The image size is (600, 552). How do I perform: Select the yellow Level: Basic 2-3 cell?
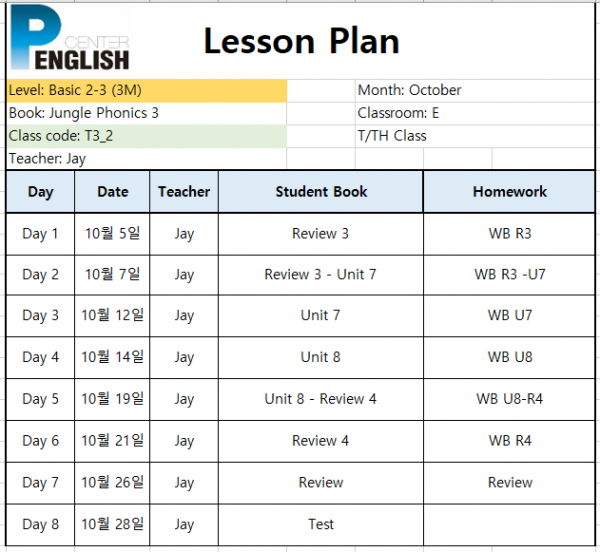click(147, 91)
